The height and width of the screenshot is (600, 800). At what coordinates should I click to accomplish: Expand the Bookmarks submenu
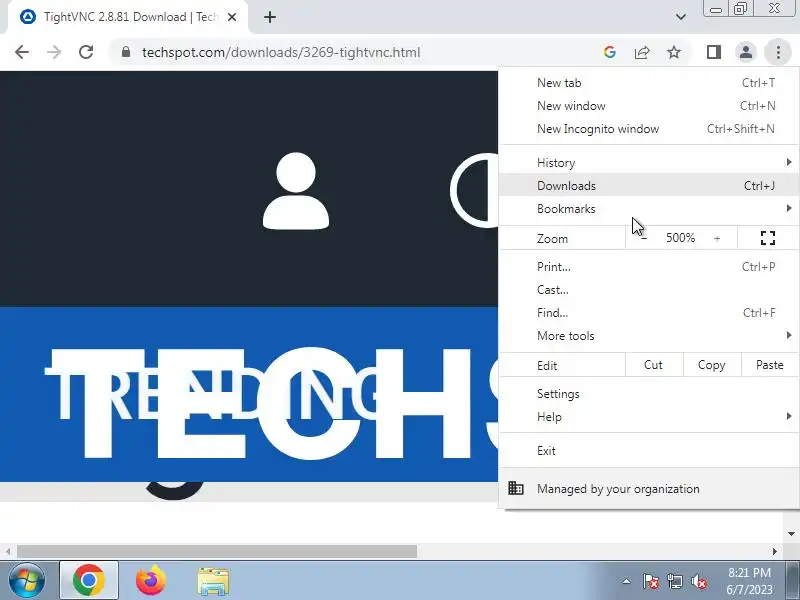tap(648, 209)
